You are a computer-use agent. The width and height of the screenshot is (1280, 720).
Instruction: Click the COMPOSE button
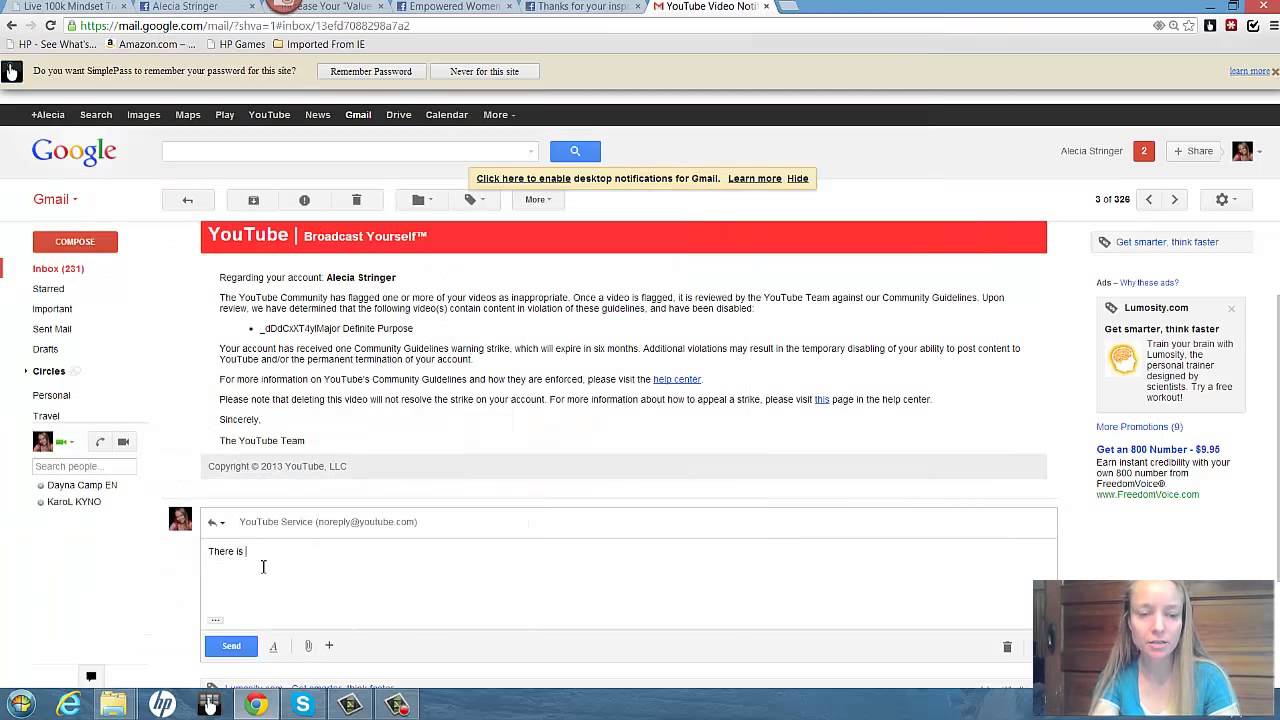(75, 242)
